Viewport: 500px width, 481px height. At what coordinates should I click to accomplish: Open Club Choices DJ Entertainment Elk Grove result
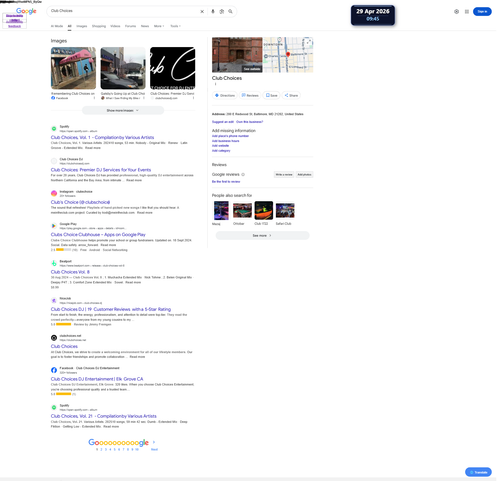[97, 379]
